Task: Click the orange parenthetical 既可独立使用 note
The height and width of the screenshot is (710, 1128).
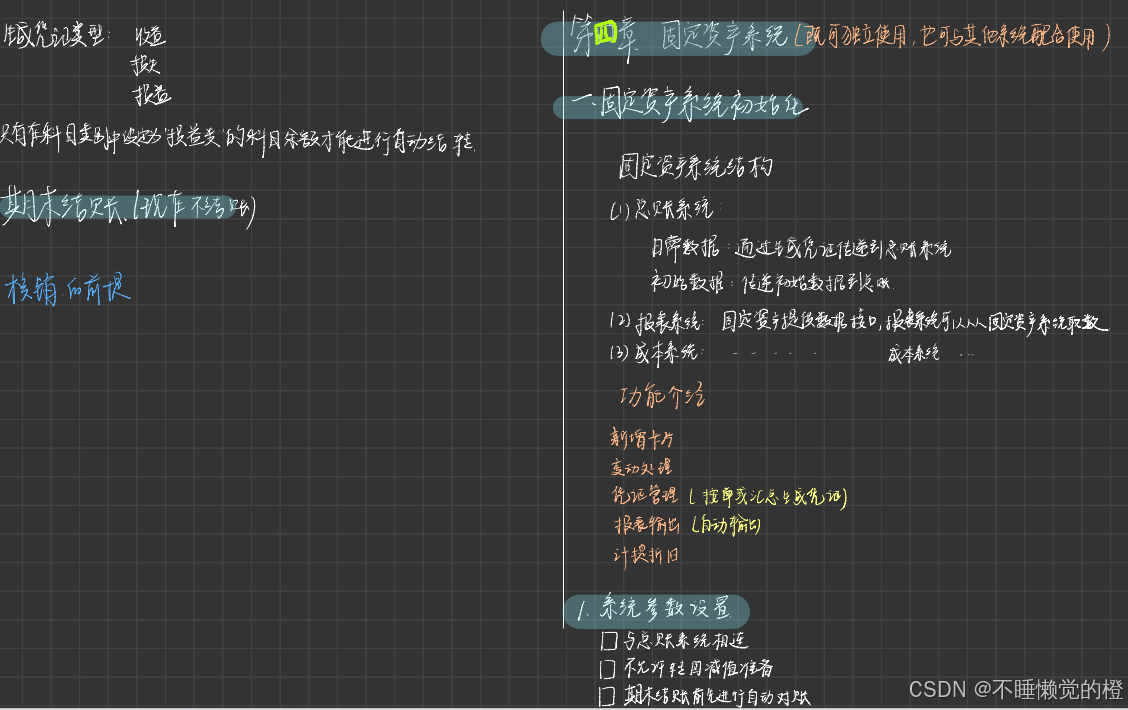Action: coord(954,36)
